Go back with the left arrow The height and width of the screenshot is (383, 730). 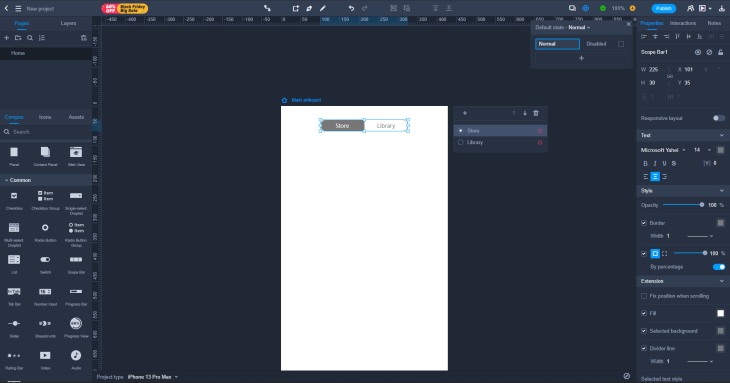[x=7, y=8]
